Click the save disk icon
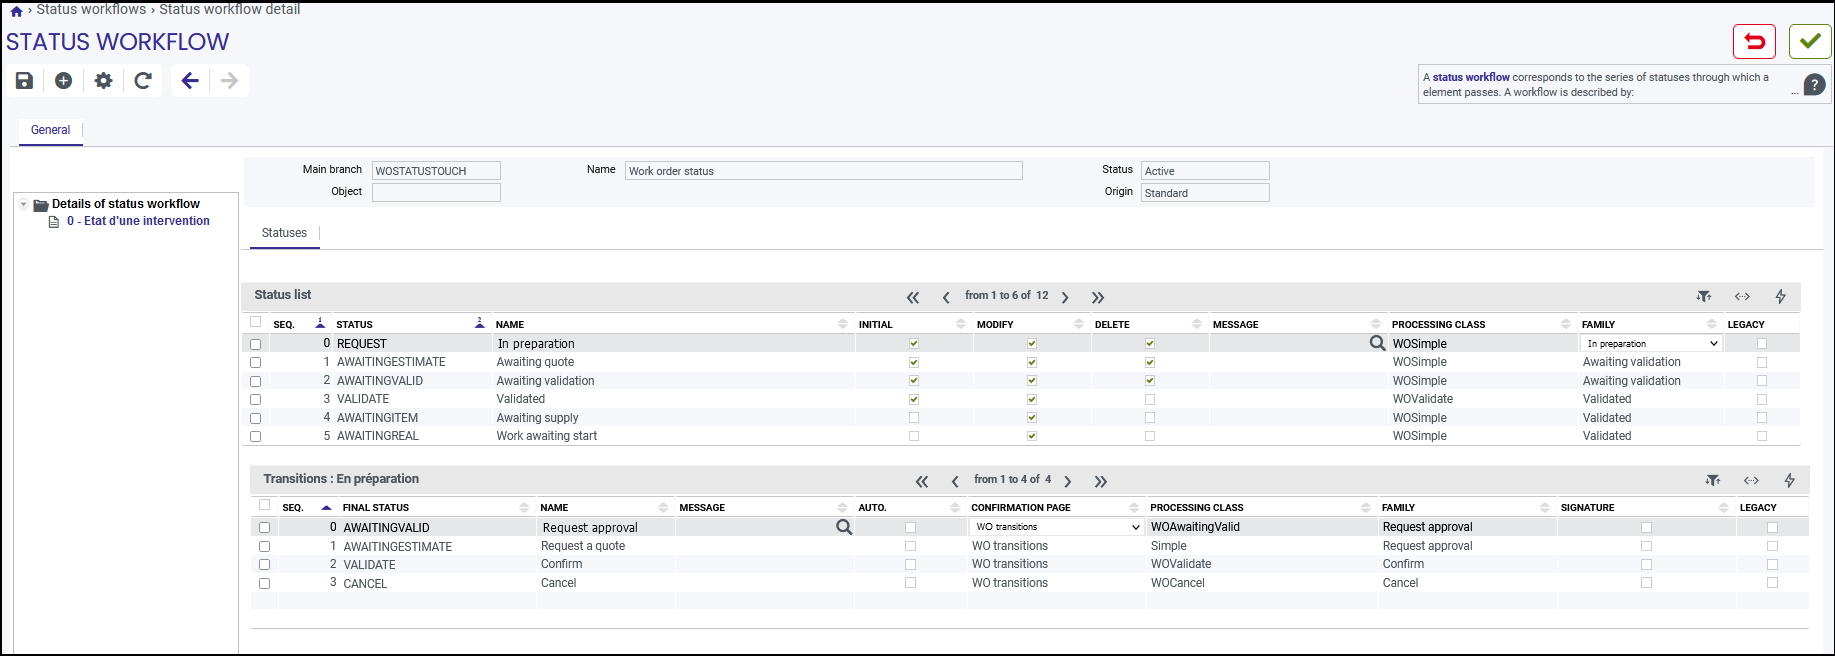Image resolution: width=1835 pixels, height=656 pixels. (x=25, y=81)
